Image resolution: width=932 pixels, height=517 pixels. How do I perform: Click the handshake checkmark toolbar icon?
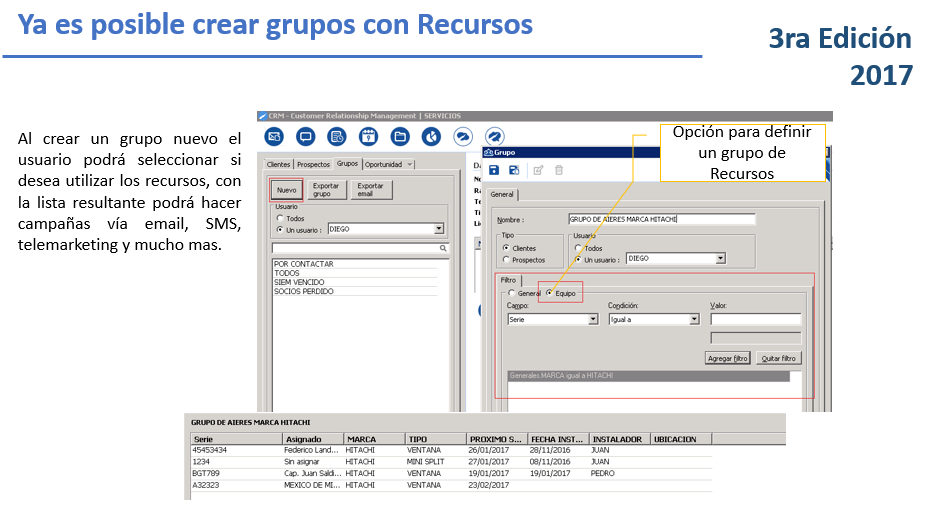[x=495, y=137]
